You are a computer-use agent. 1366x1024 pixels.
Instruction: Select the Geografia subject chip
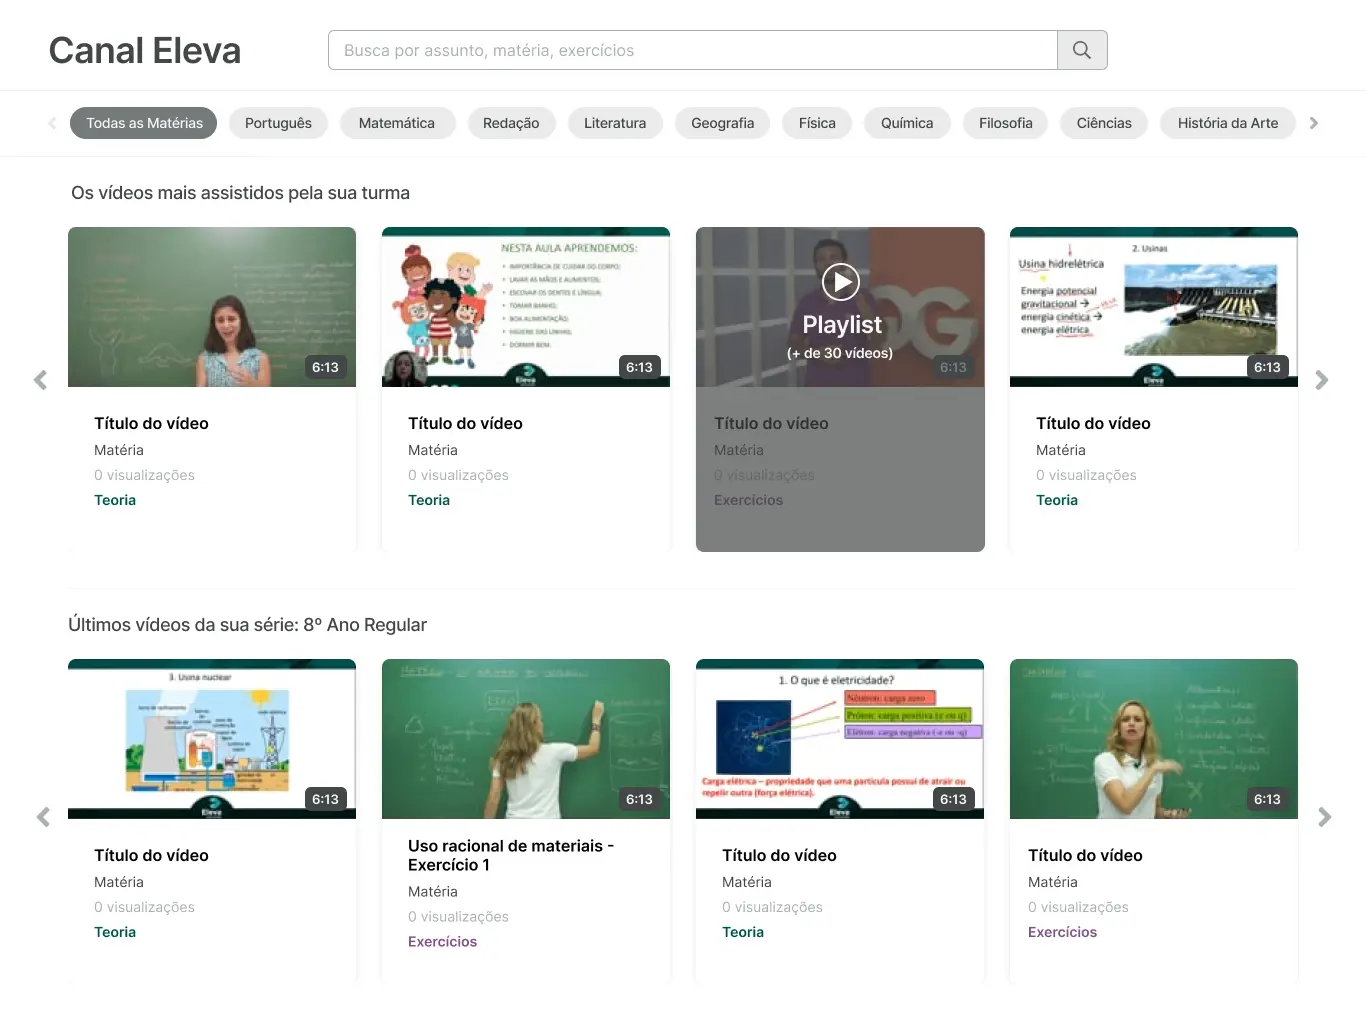(x=723, y=123)
